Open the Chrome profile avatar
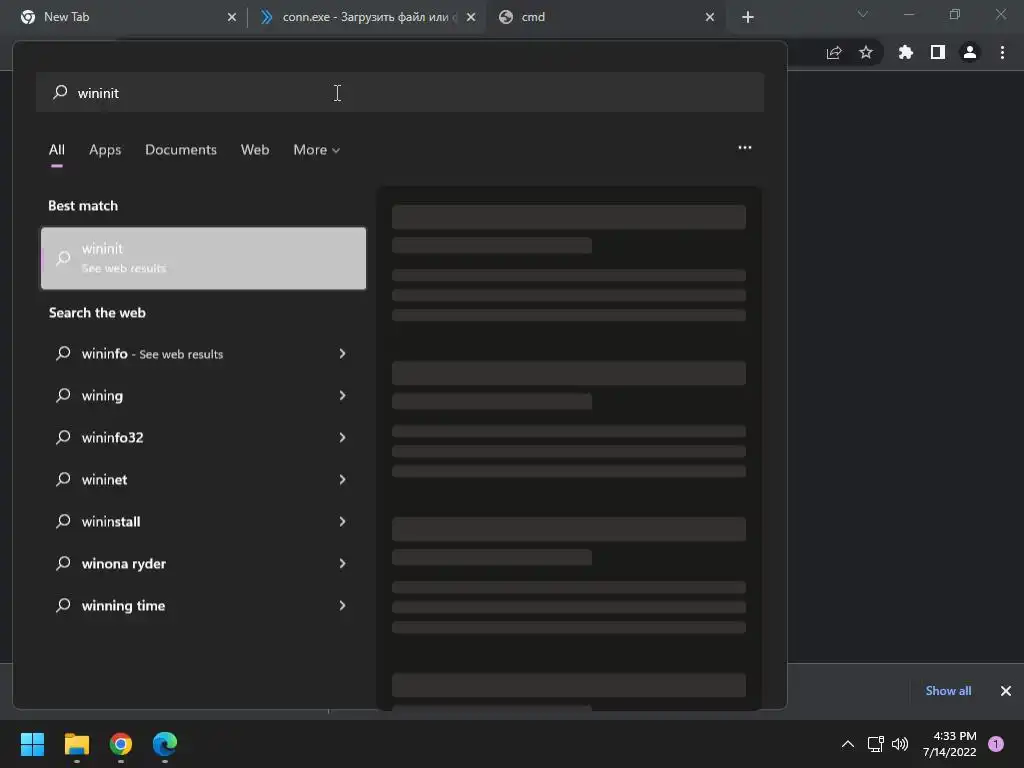Viewport: 1024px width, 768px height. [970, 52]
